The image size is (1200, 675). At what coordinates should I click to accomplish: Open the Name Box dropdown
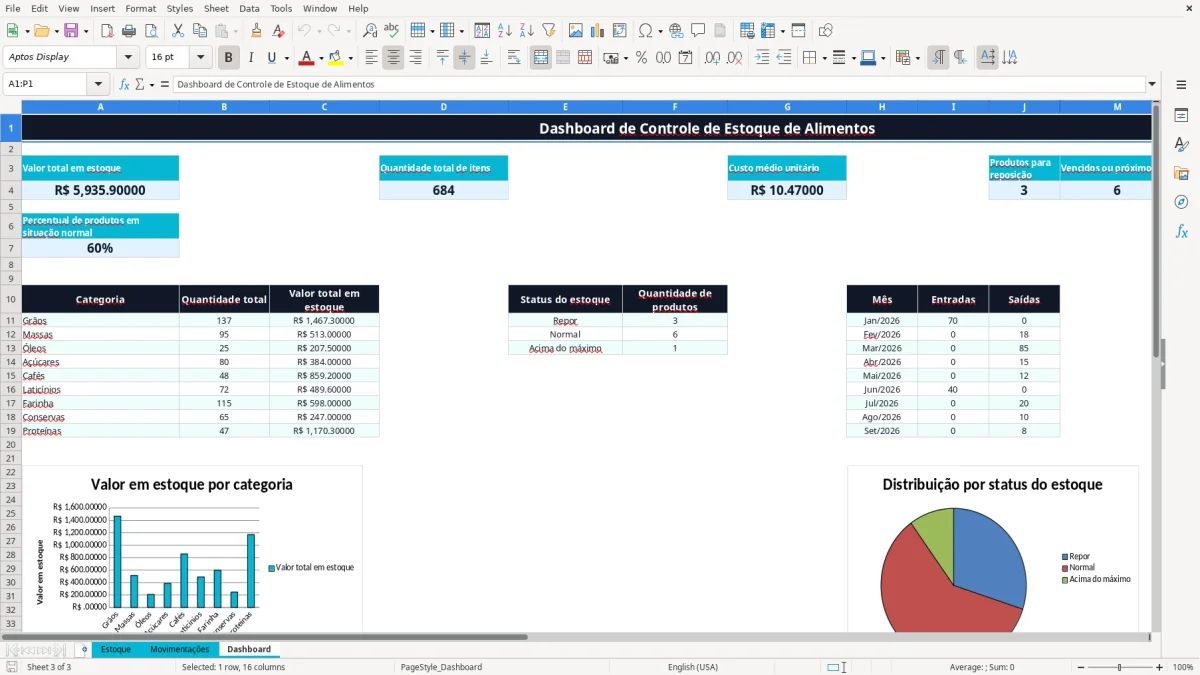(x=98, y=85)
